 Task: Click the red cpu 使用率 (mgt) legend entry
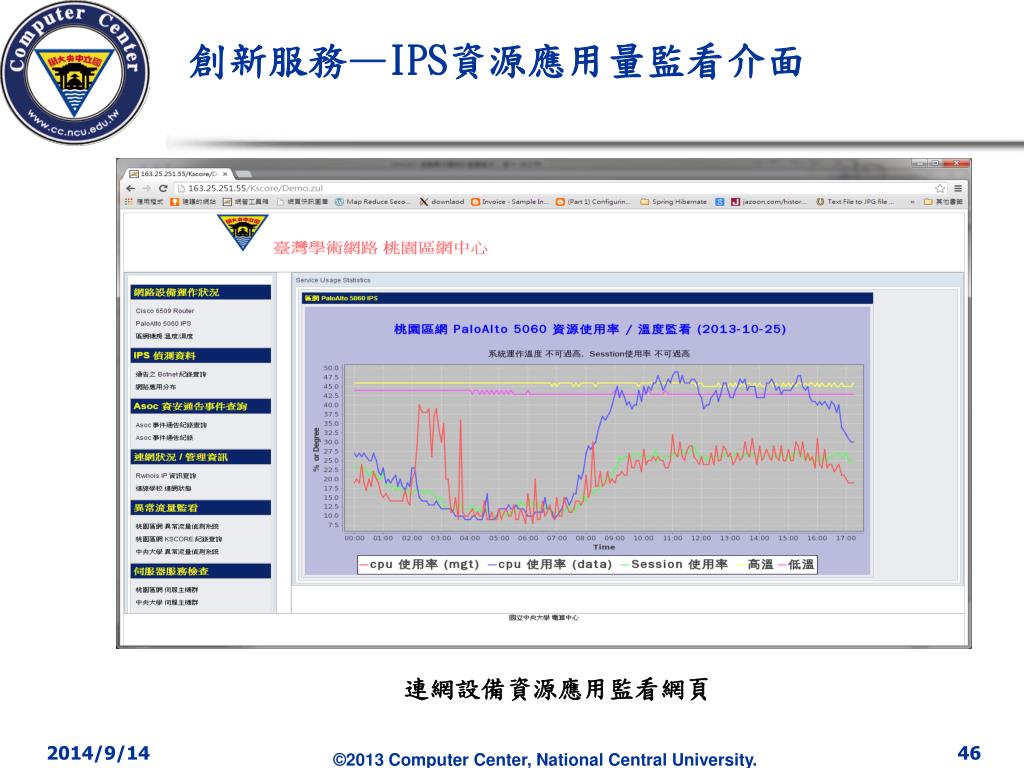pyautogui.click(x=419, y=564)
